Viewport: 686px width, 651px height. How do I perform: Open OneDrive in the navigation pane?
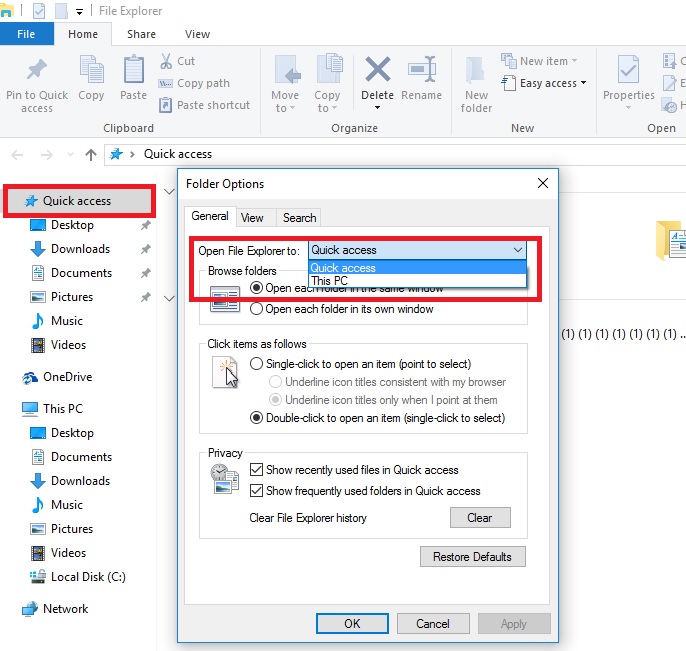pos(67,377)
